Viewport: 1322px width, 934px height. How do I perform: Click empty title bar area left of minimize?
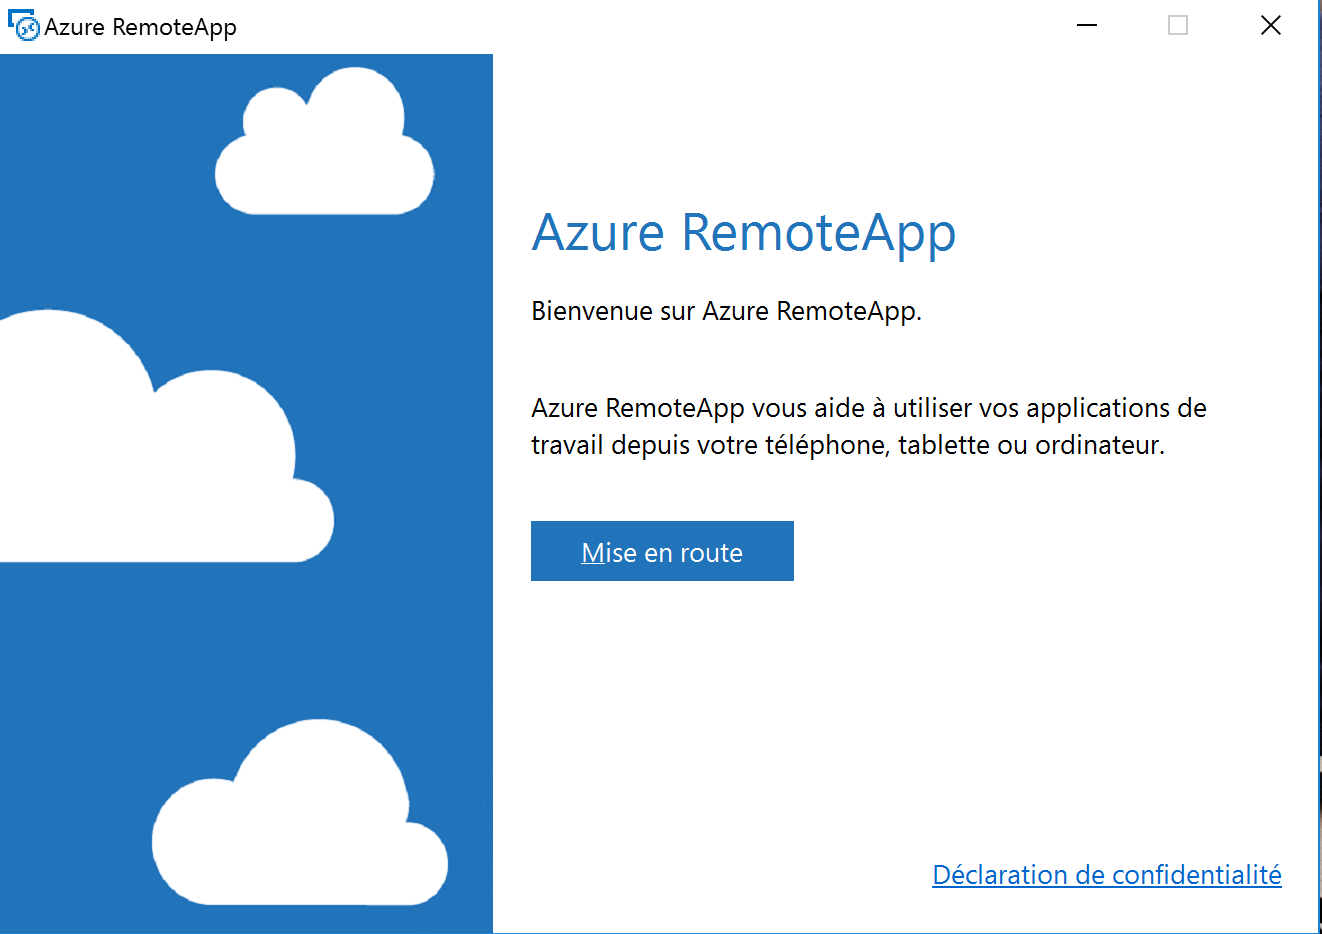(650, 27)
